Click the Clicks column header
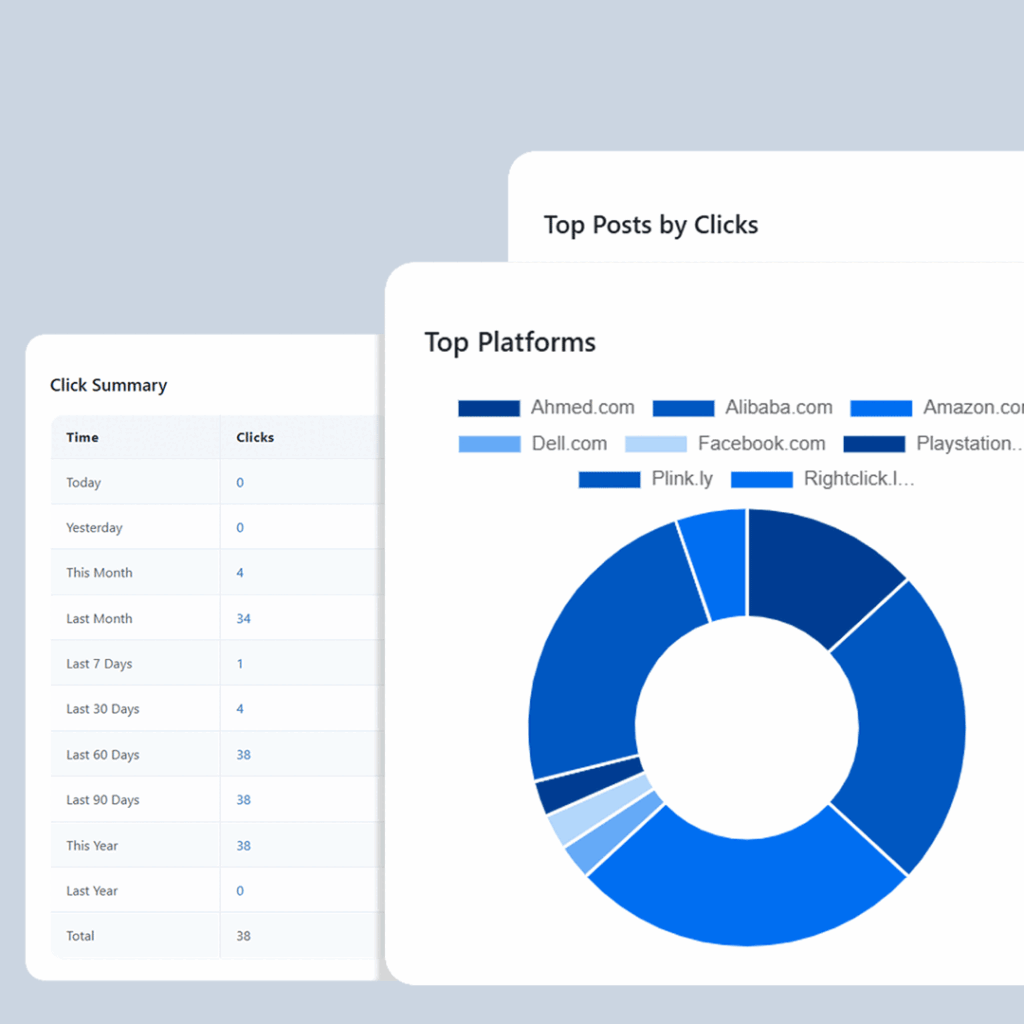 pyautogui.click(x=255, y=437)
